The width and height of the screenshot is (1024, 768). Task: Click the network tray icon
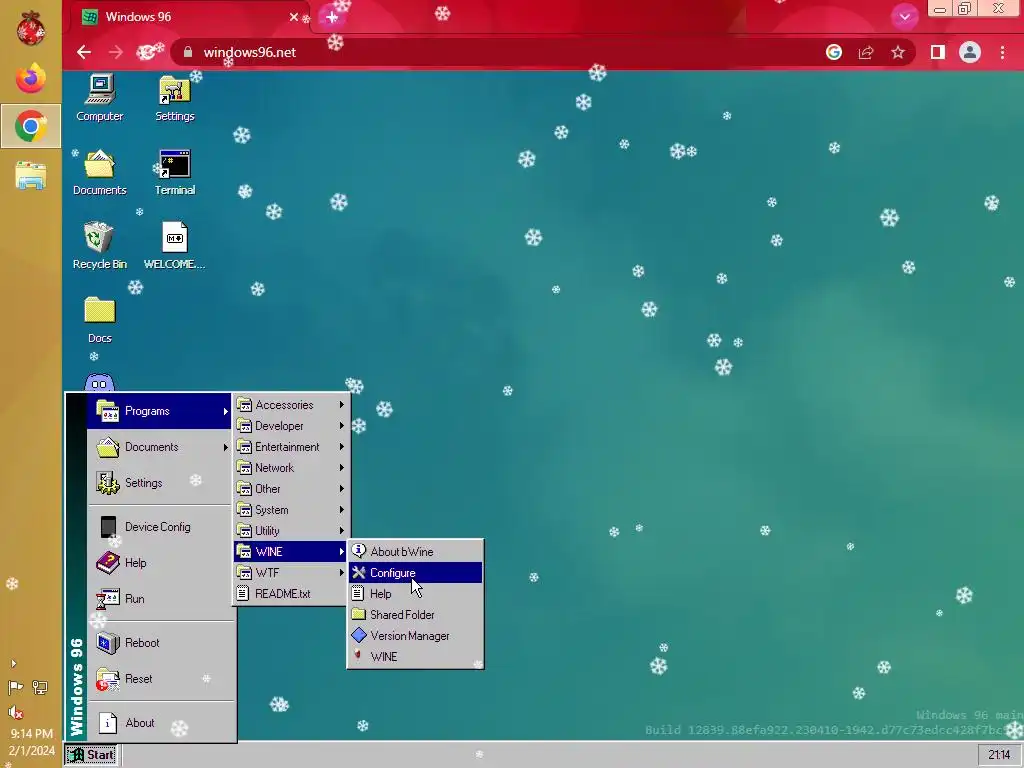[40, 688]
